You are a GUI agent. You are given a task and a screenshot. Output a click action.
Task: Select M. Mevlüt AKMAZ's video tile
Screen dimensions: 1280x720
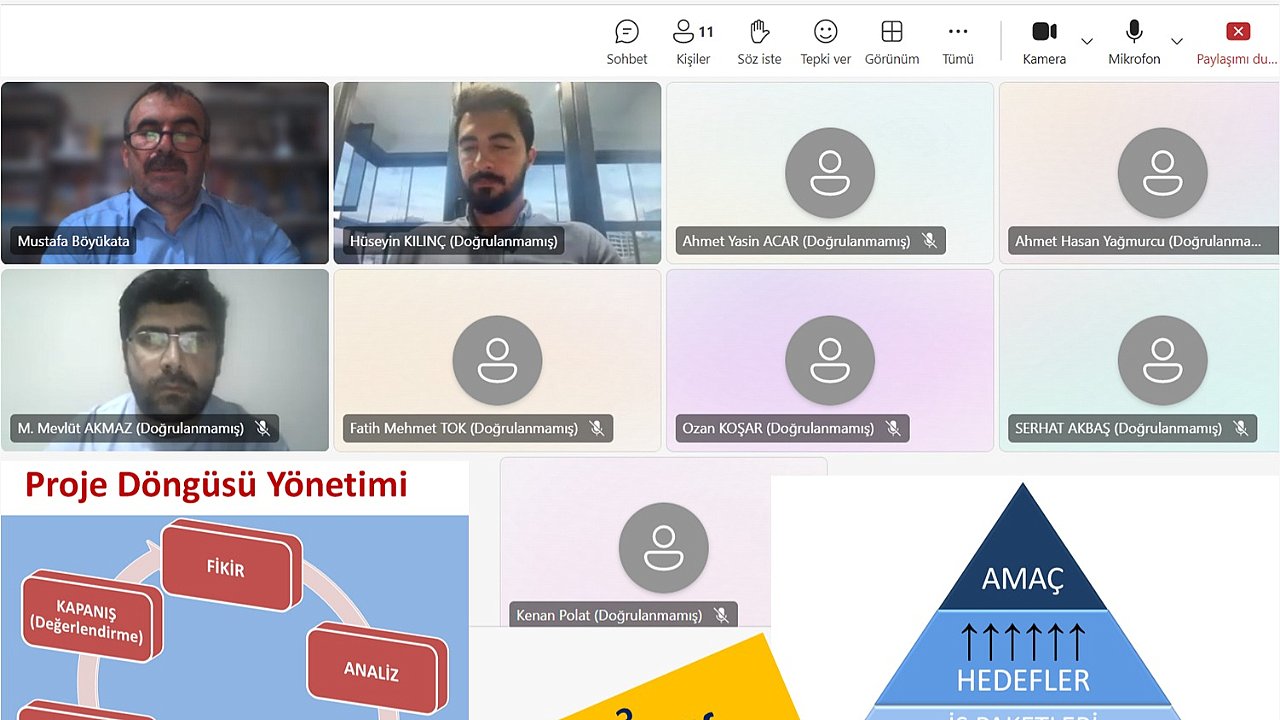coord(165,360)
